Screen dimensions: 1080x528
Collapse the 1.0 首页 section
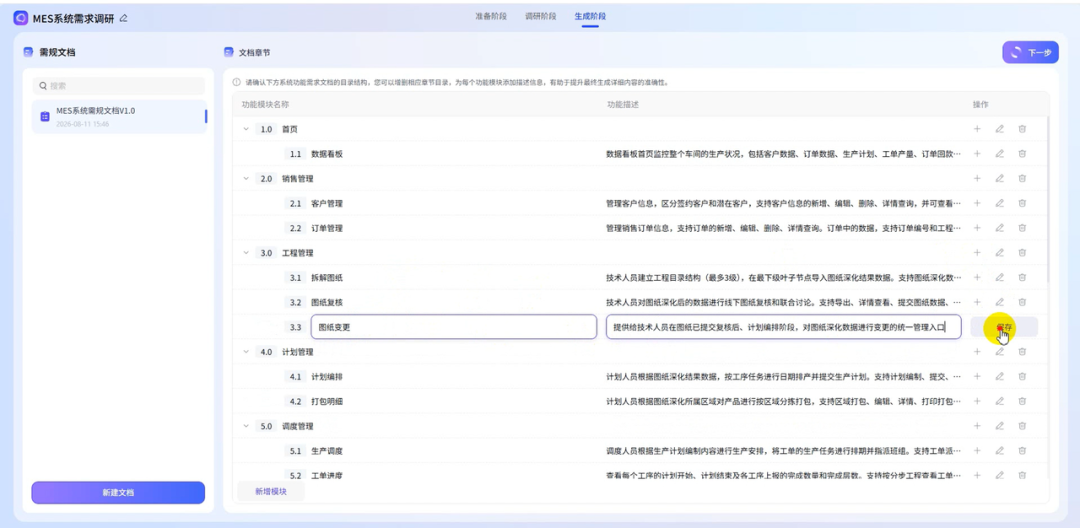(246, 129)
